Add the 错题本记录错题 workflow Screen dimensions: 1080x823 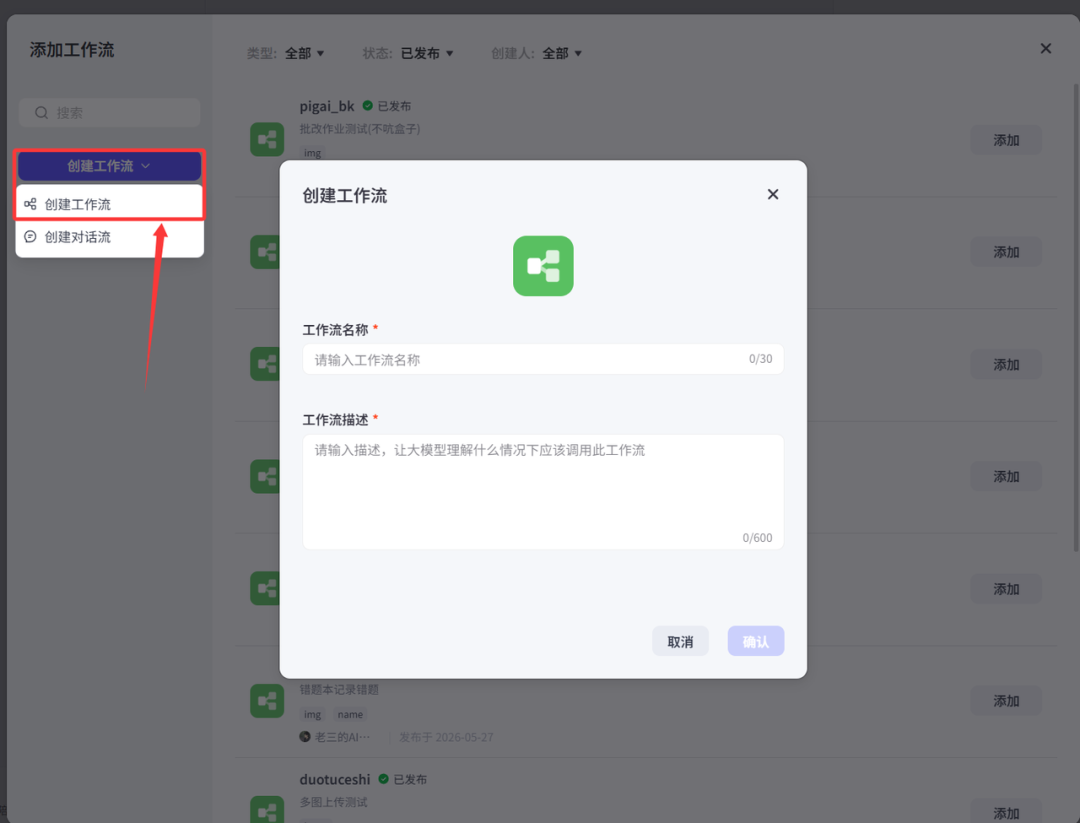click(1006, 701)
